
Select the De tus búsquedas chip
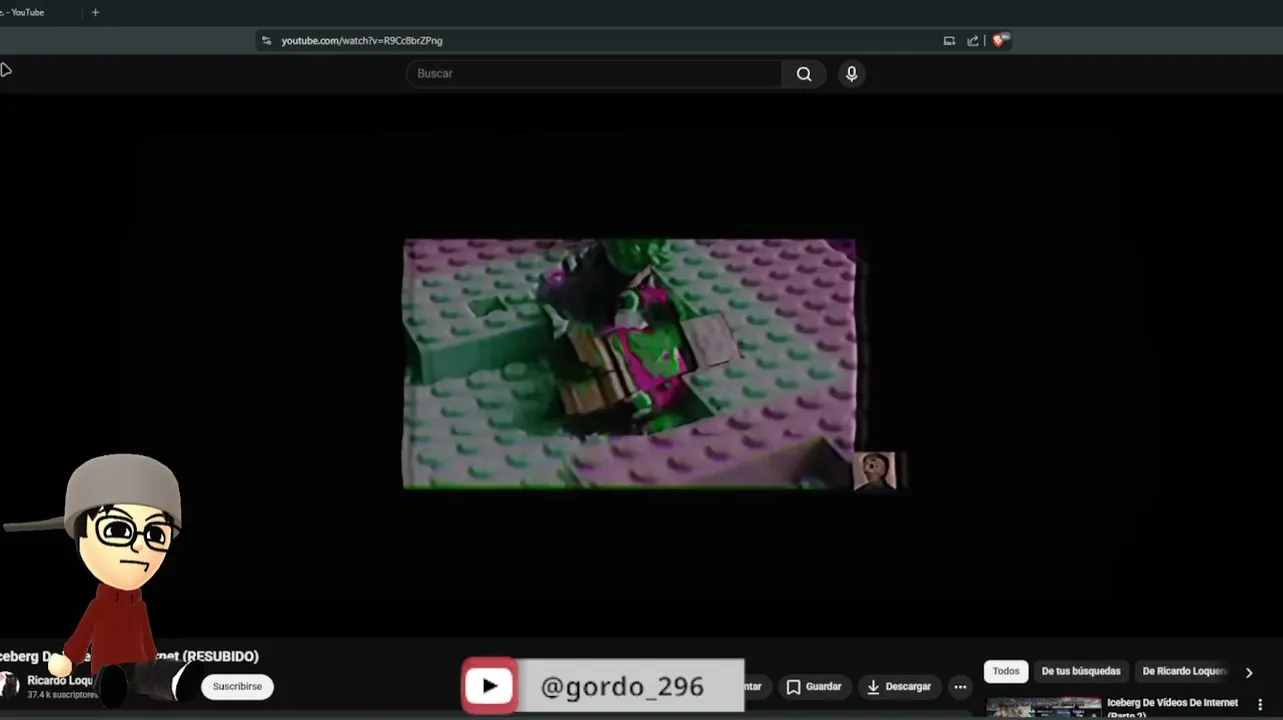click(x=1081, y=671)
